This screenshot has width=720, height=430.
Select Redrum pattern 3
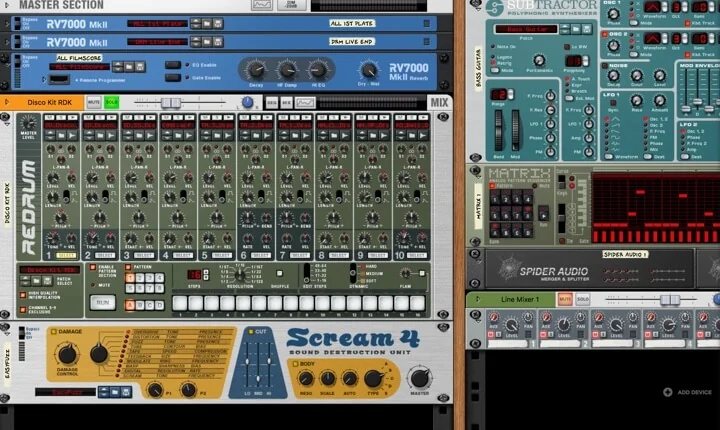tap(149, 278)
